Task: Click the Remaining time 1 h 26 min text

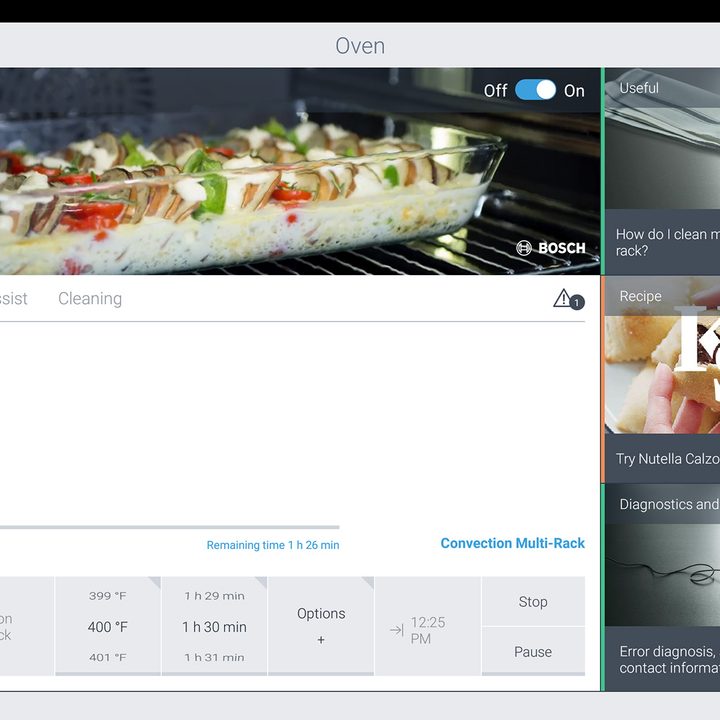Action: tap(273, 545)
